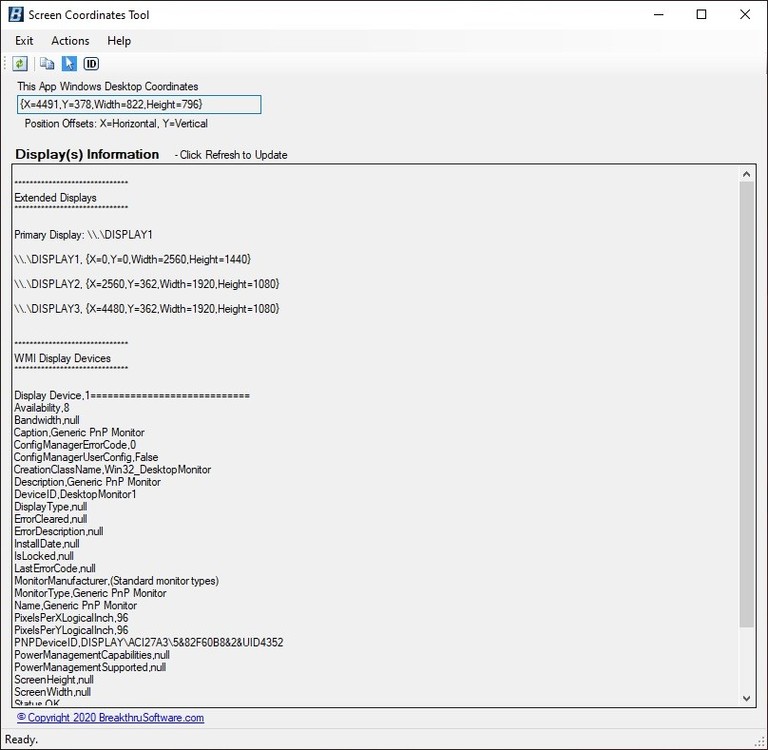Click the 'Display Device,1' line
This screenshot has height=750, width=768.
tap(132, 395)
